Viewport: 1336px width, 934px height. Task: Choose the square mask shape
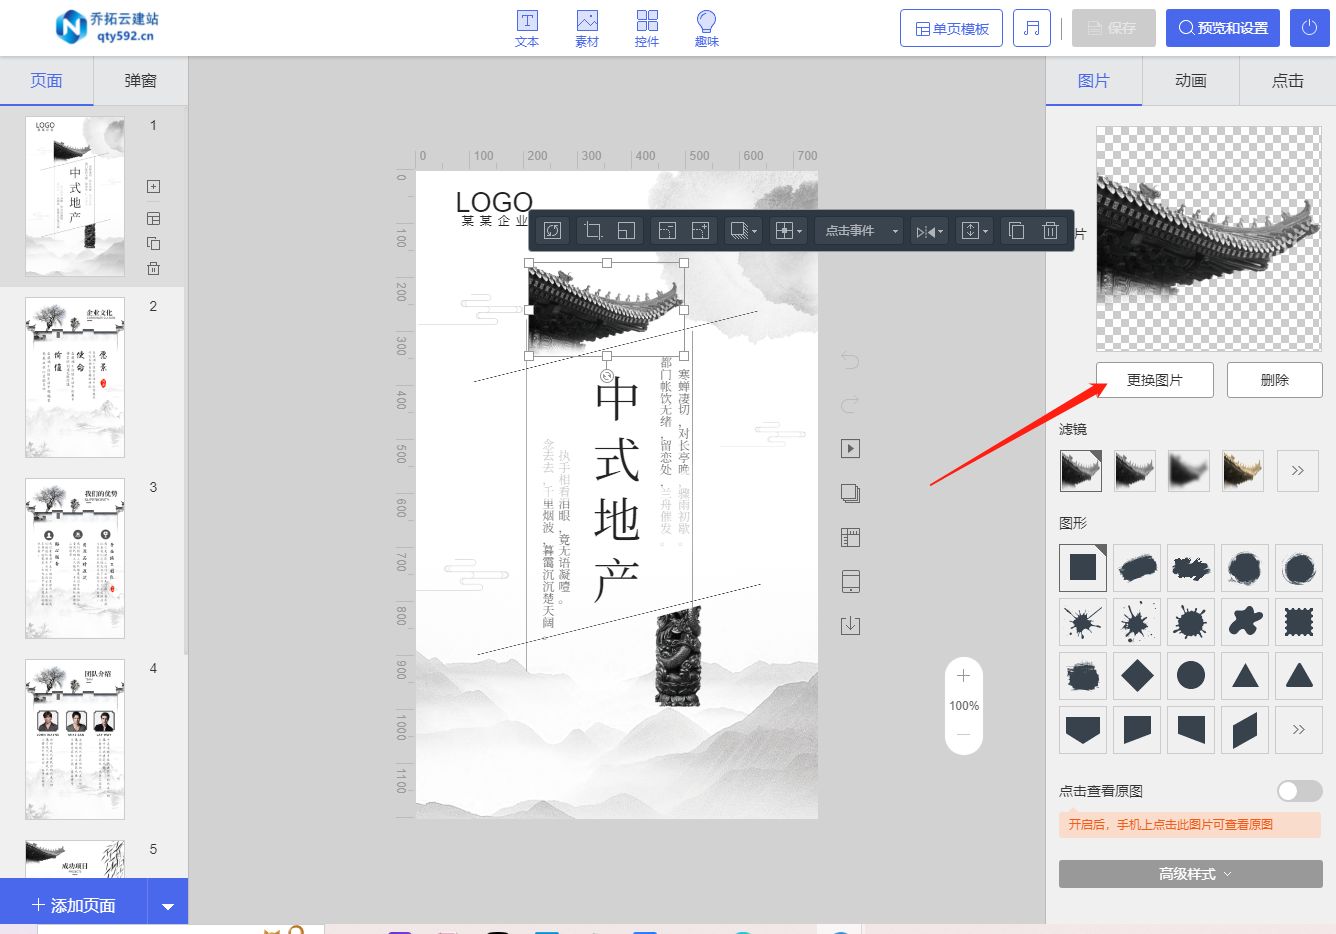1083,568
